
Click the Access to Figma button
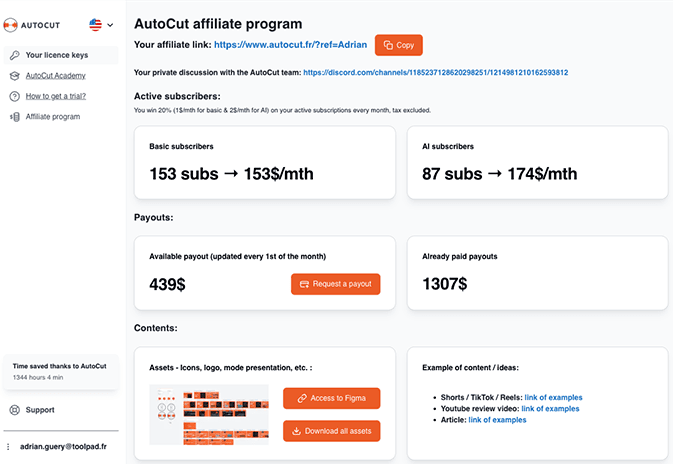click(331, 398)
